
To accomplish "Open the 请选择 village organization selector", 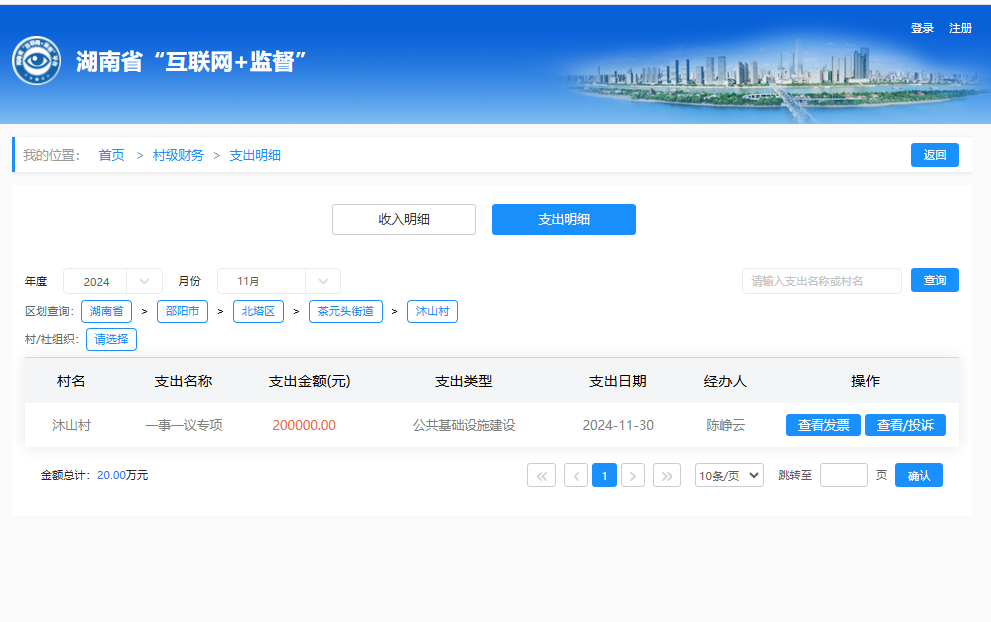I will [111, 339].
